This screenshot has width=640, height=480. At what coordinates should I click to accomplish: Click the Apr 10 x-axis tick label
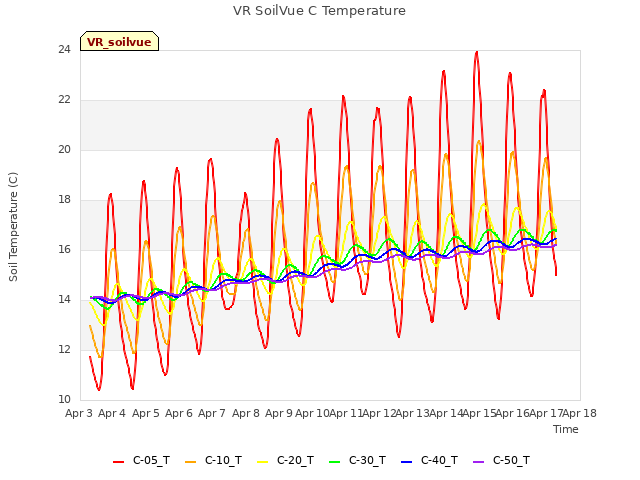[x=312, y=413]
